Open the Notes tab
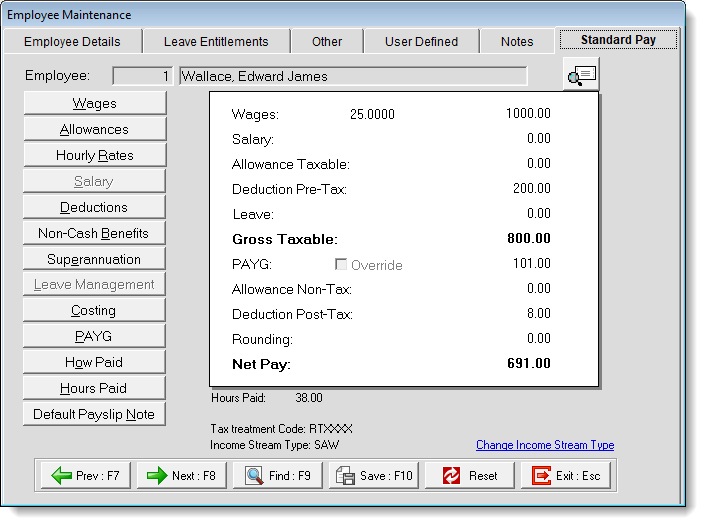Image resolution: width=705 pixels, height=526 pixels. pyautogui.click(x=517, y=41)
